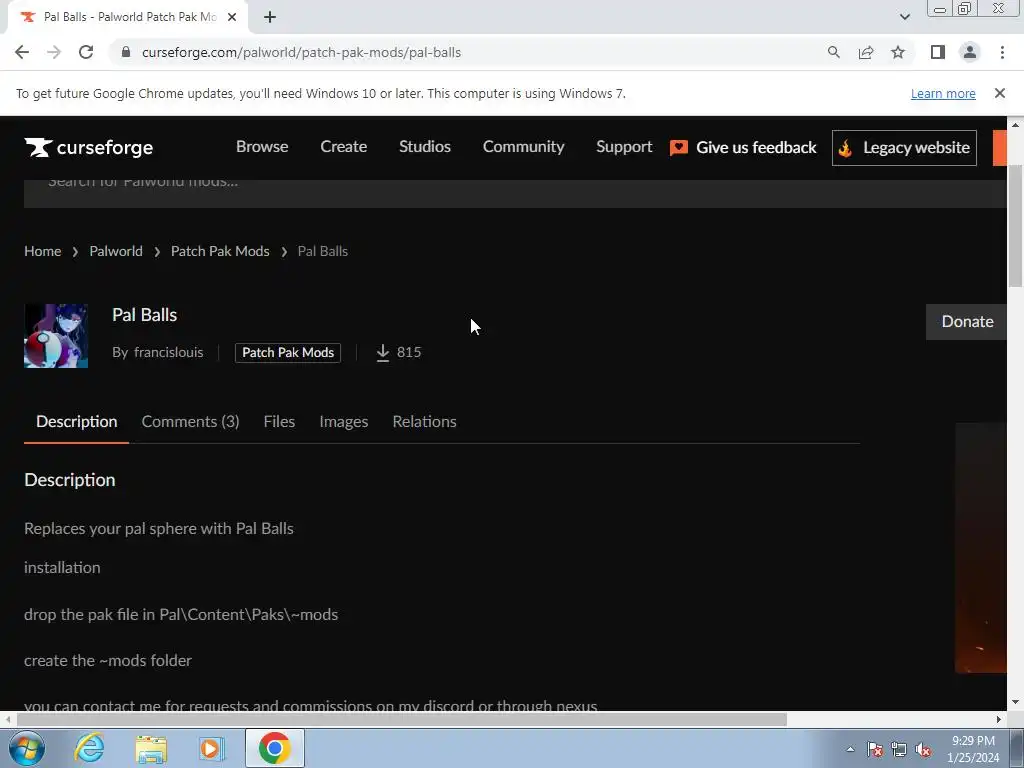Image resolution: width=1024 pixels, height=768 pixels.
Task: Go to Home breadcrumb
Action: pos(42,251)
